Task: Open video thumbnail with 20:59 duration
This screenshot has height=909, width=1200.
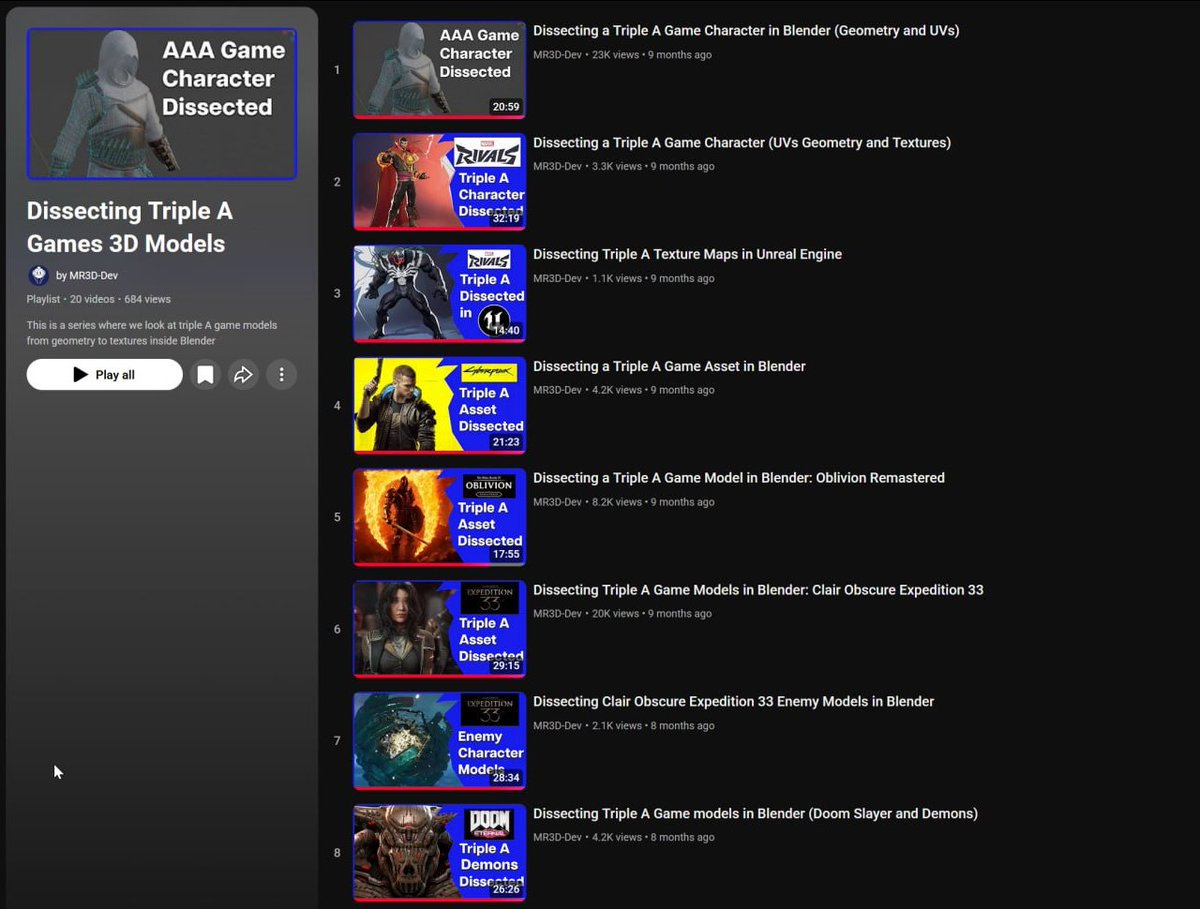Action: pos(439,70)
